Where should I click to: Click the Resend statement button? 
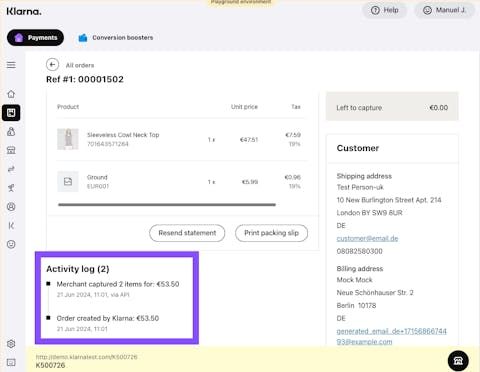(187, 233)
